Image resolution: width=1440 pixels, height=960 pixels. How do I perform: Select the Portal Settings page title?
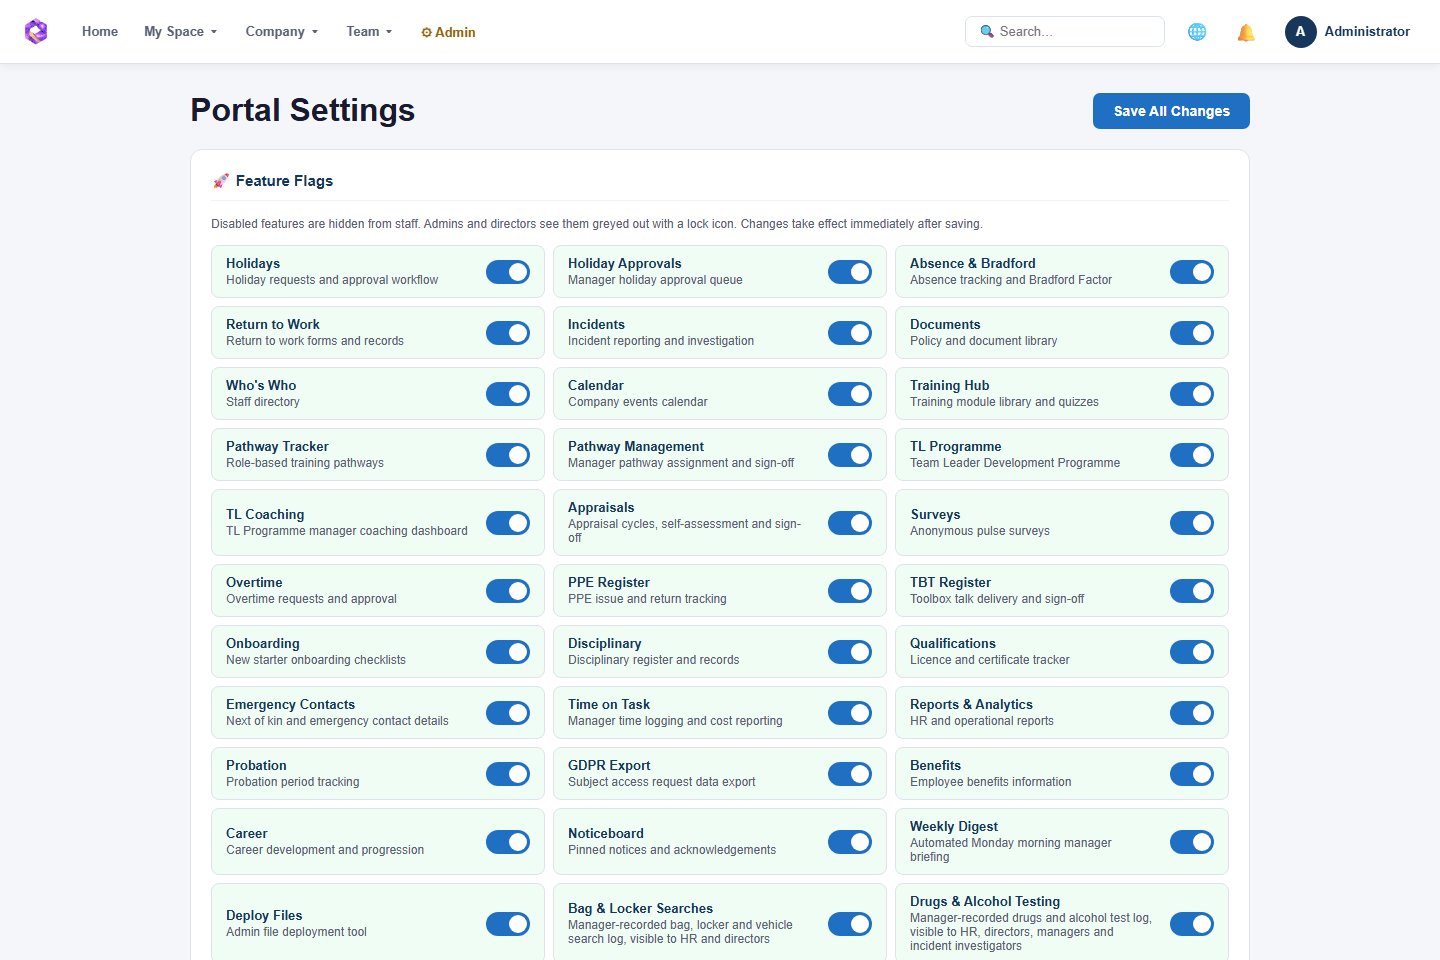click(x=303, y=110)
